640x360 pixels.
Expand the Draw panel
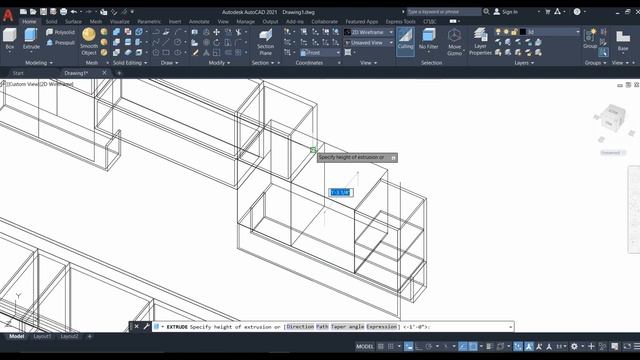[x=169, y=63]
